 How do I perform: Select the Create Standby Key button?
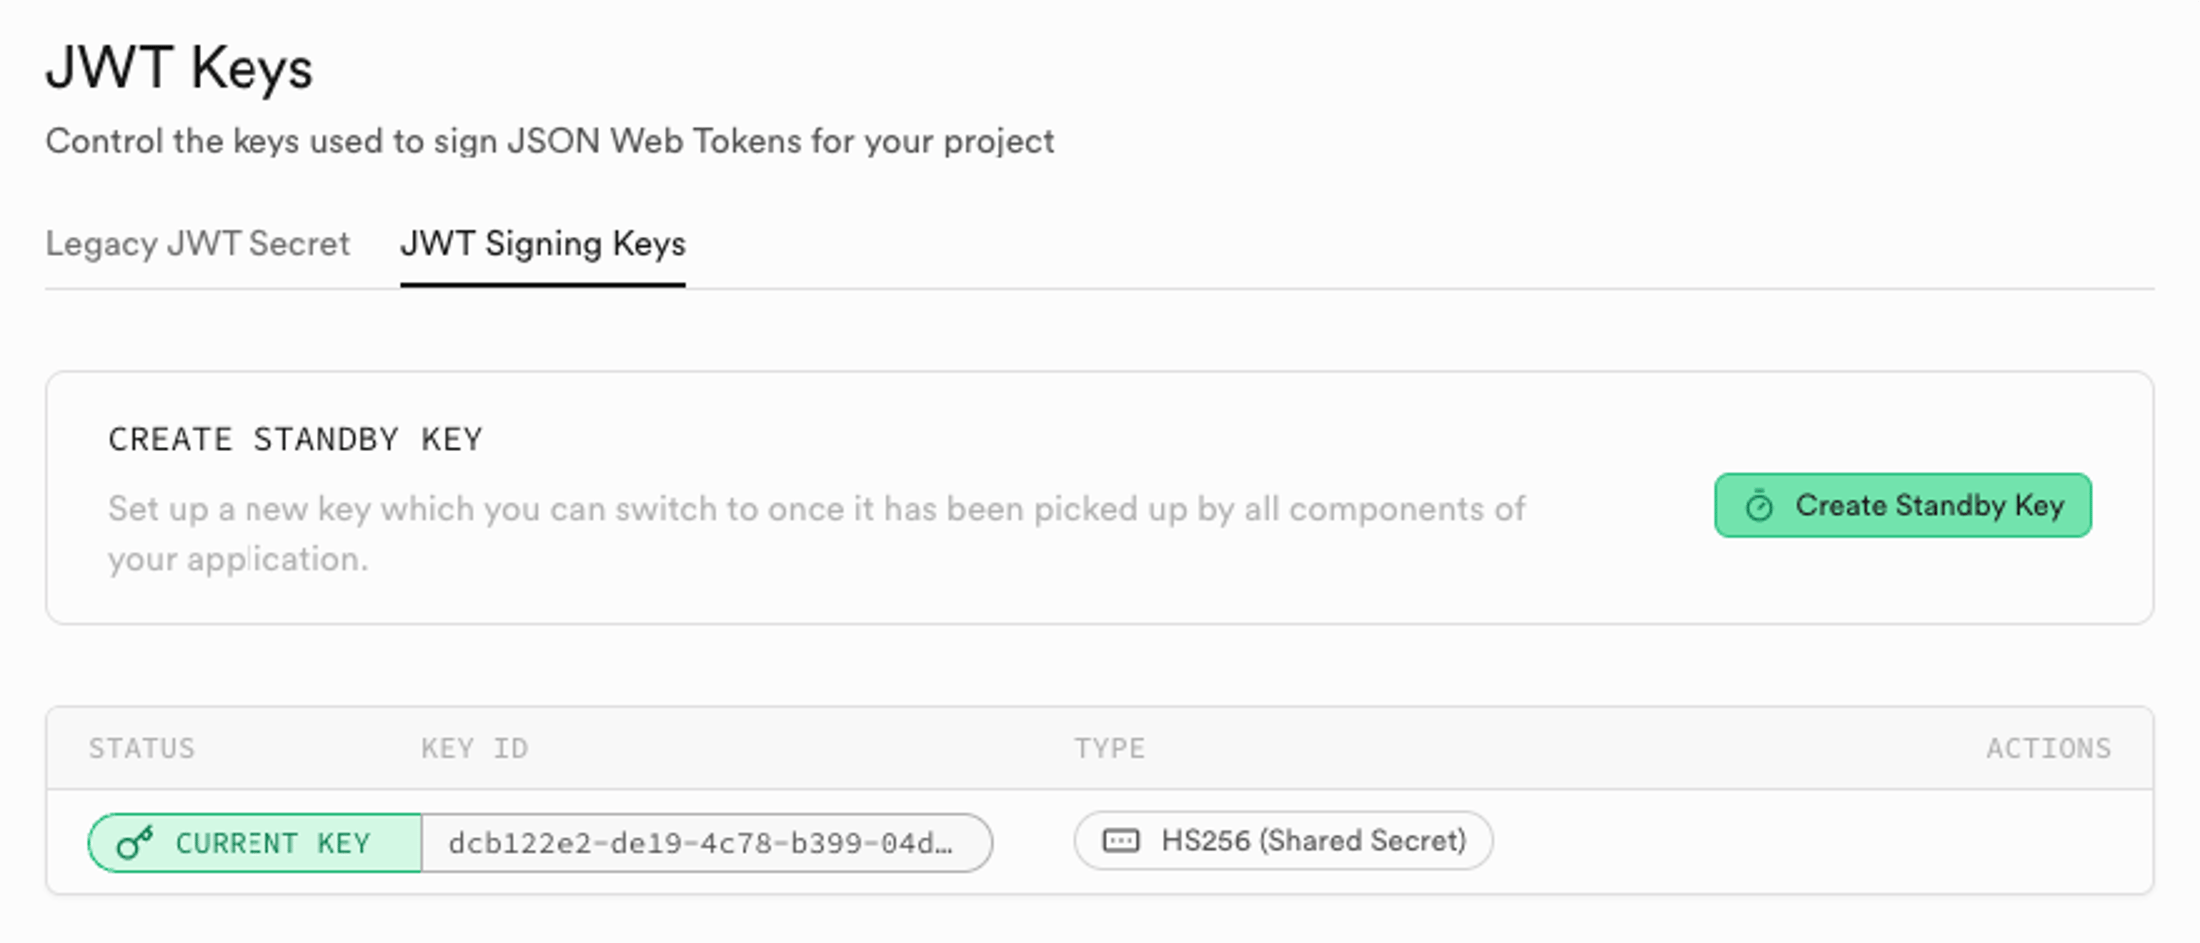click(1900, 505)
